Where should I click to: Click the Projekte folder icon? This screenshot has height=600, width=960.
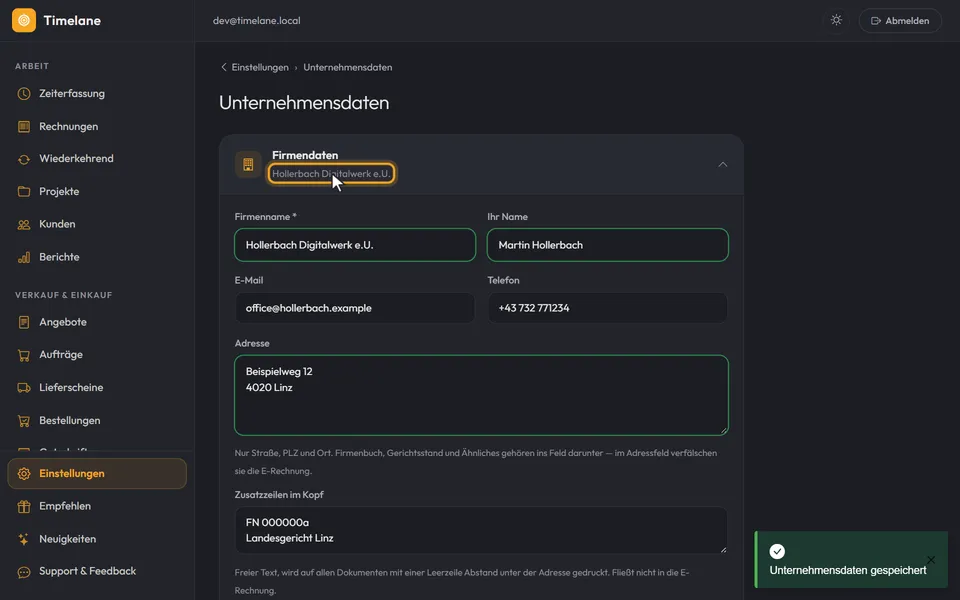click(24, 192)
